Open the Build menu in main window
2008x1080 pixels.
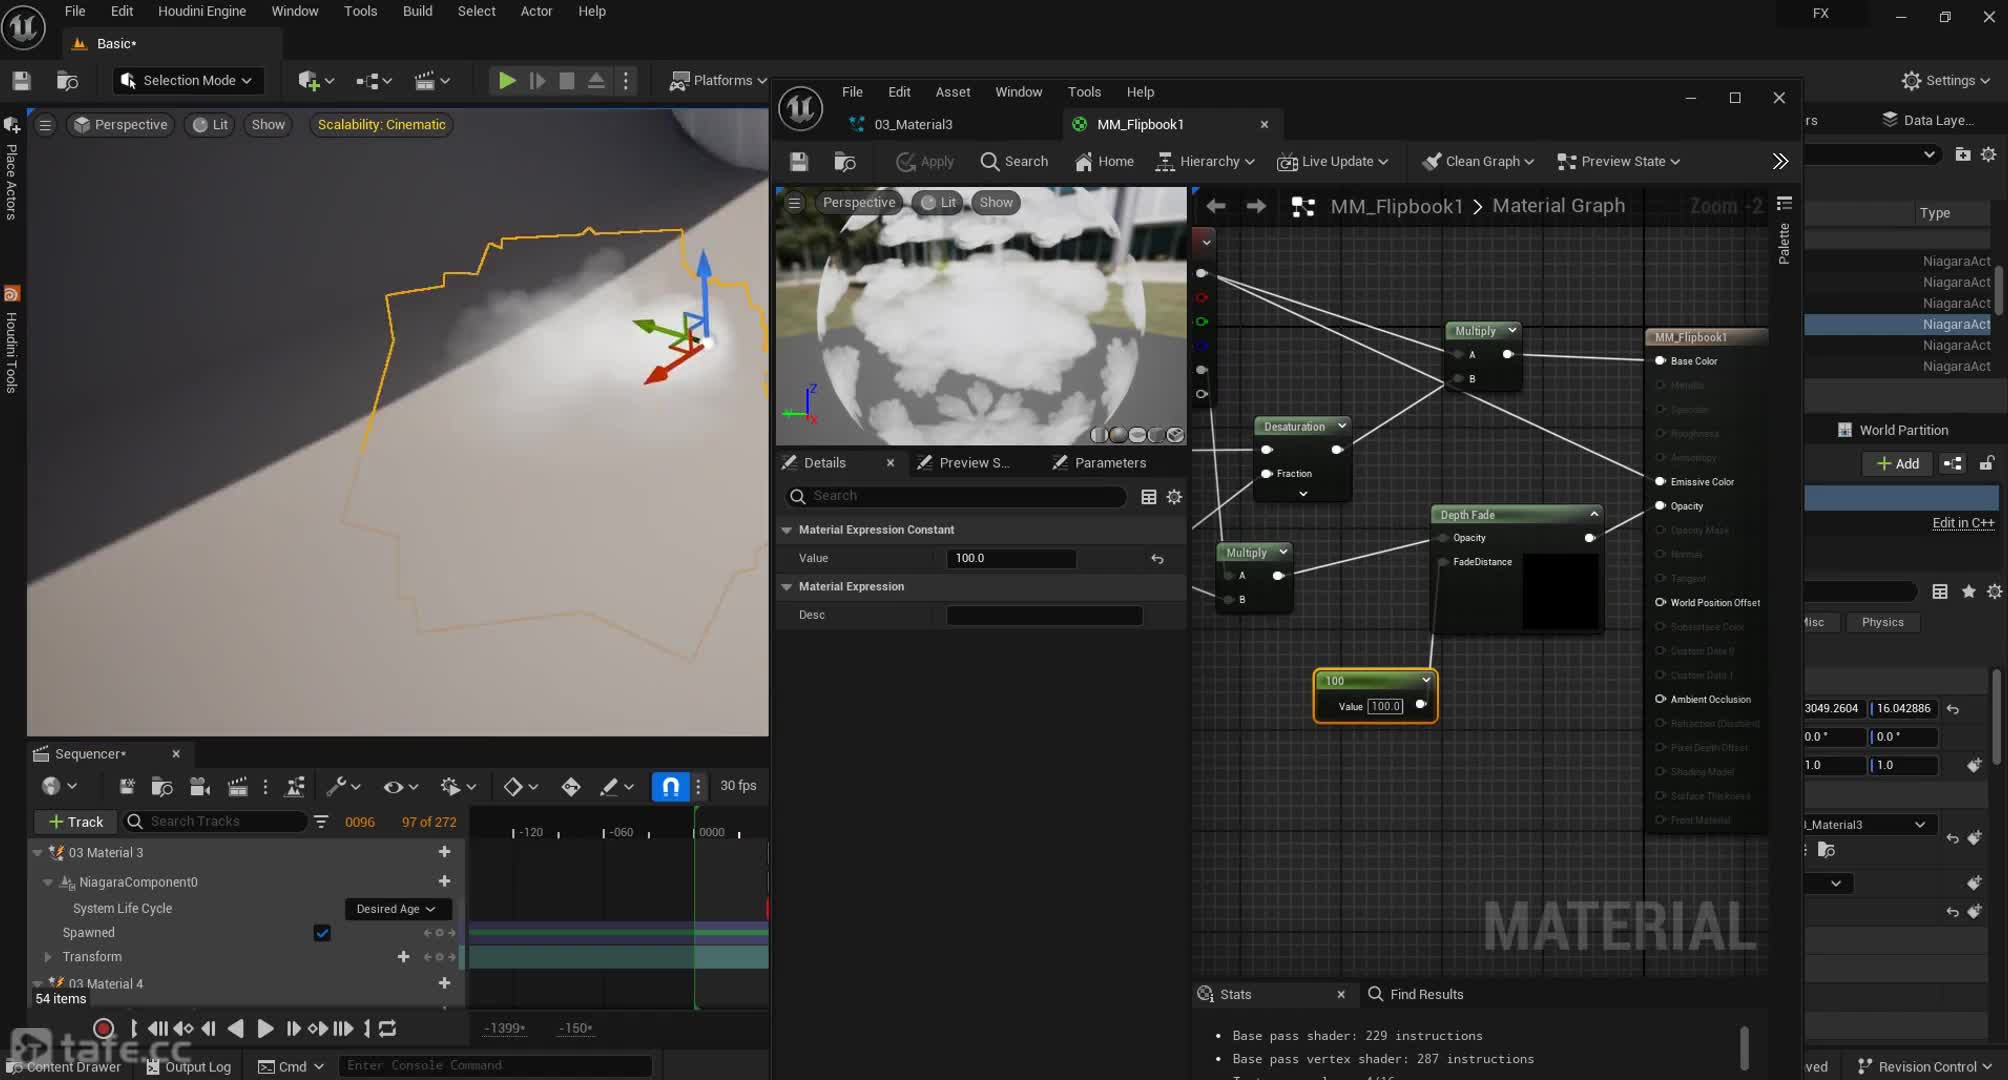click(x=417, y=11)
